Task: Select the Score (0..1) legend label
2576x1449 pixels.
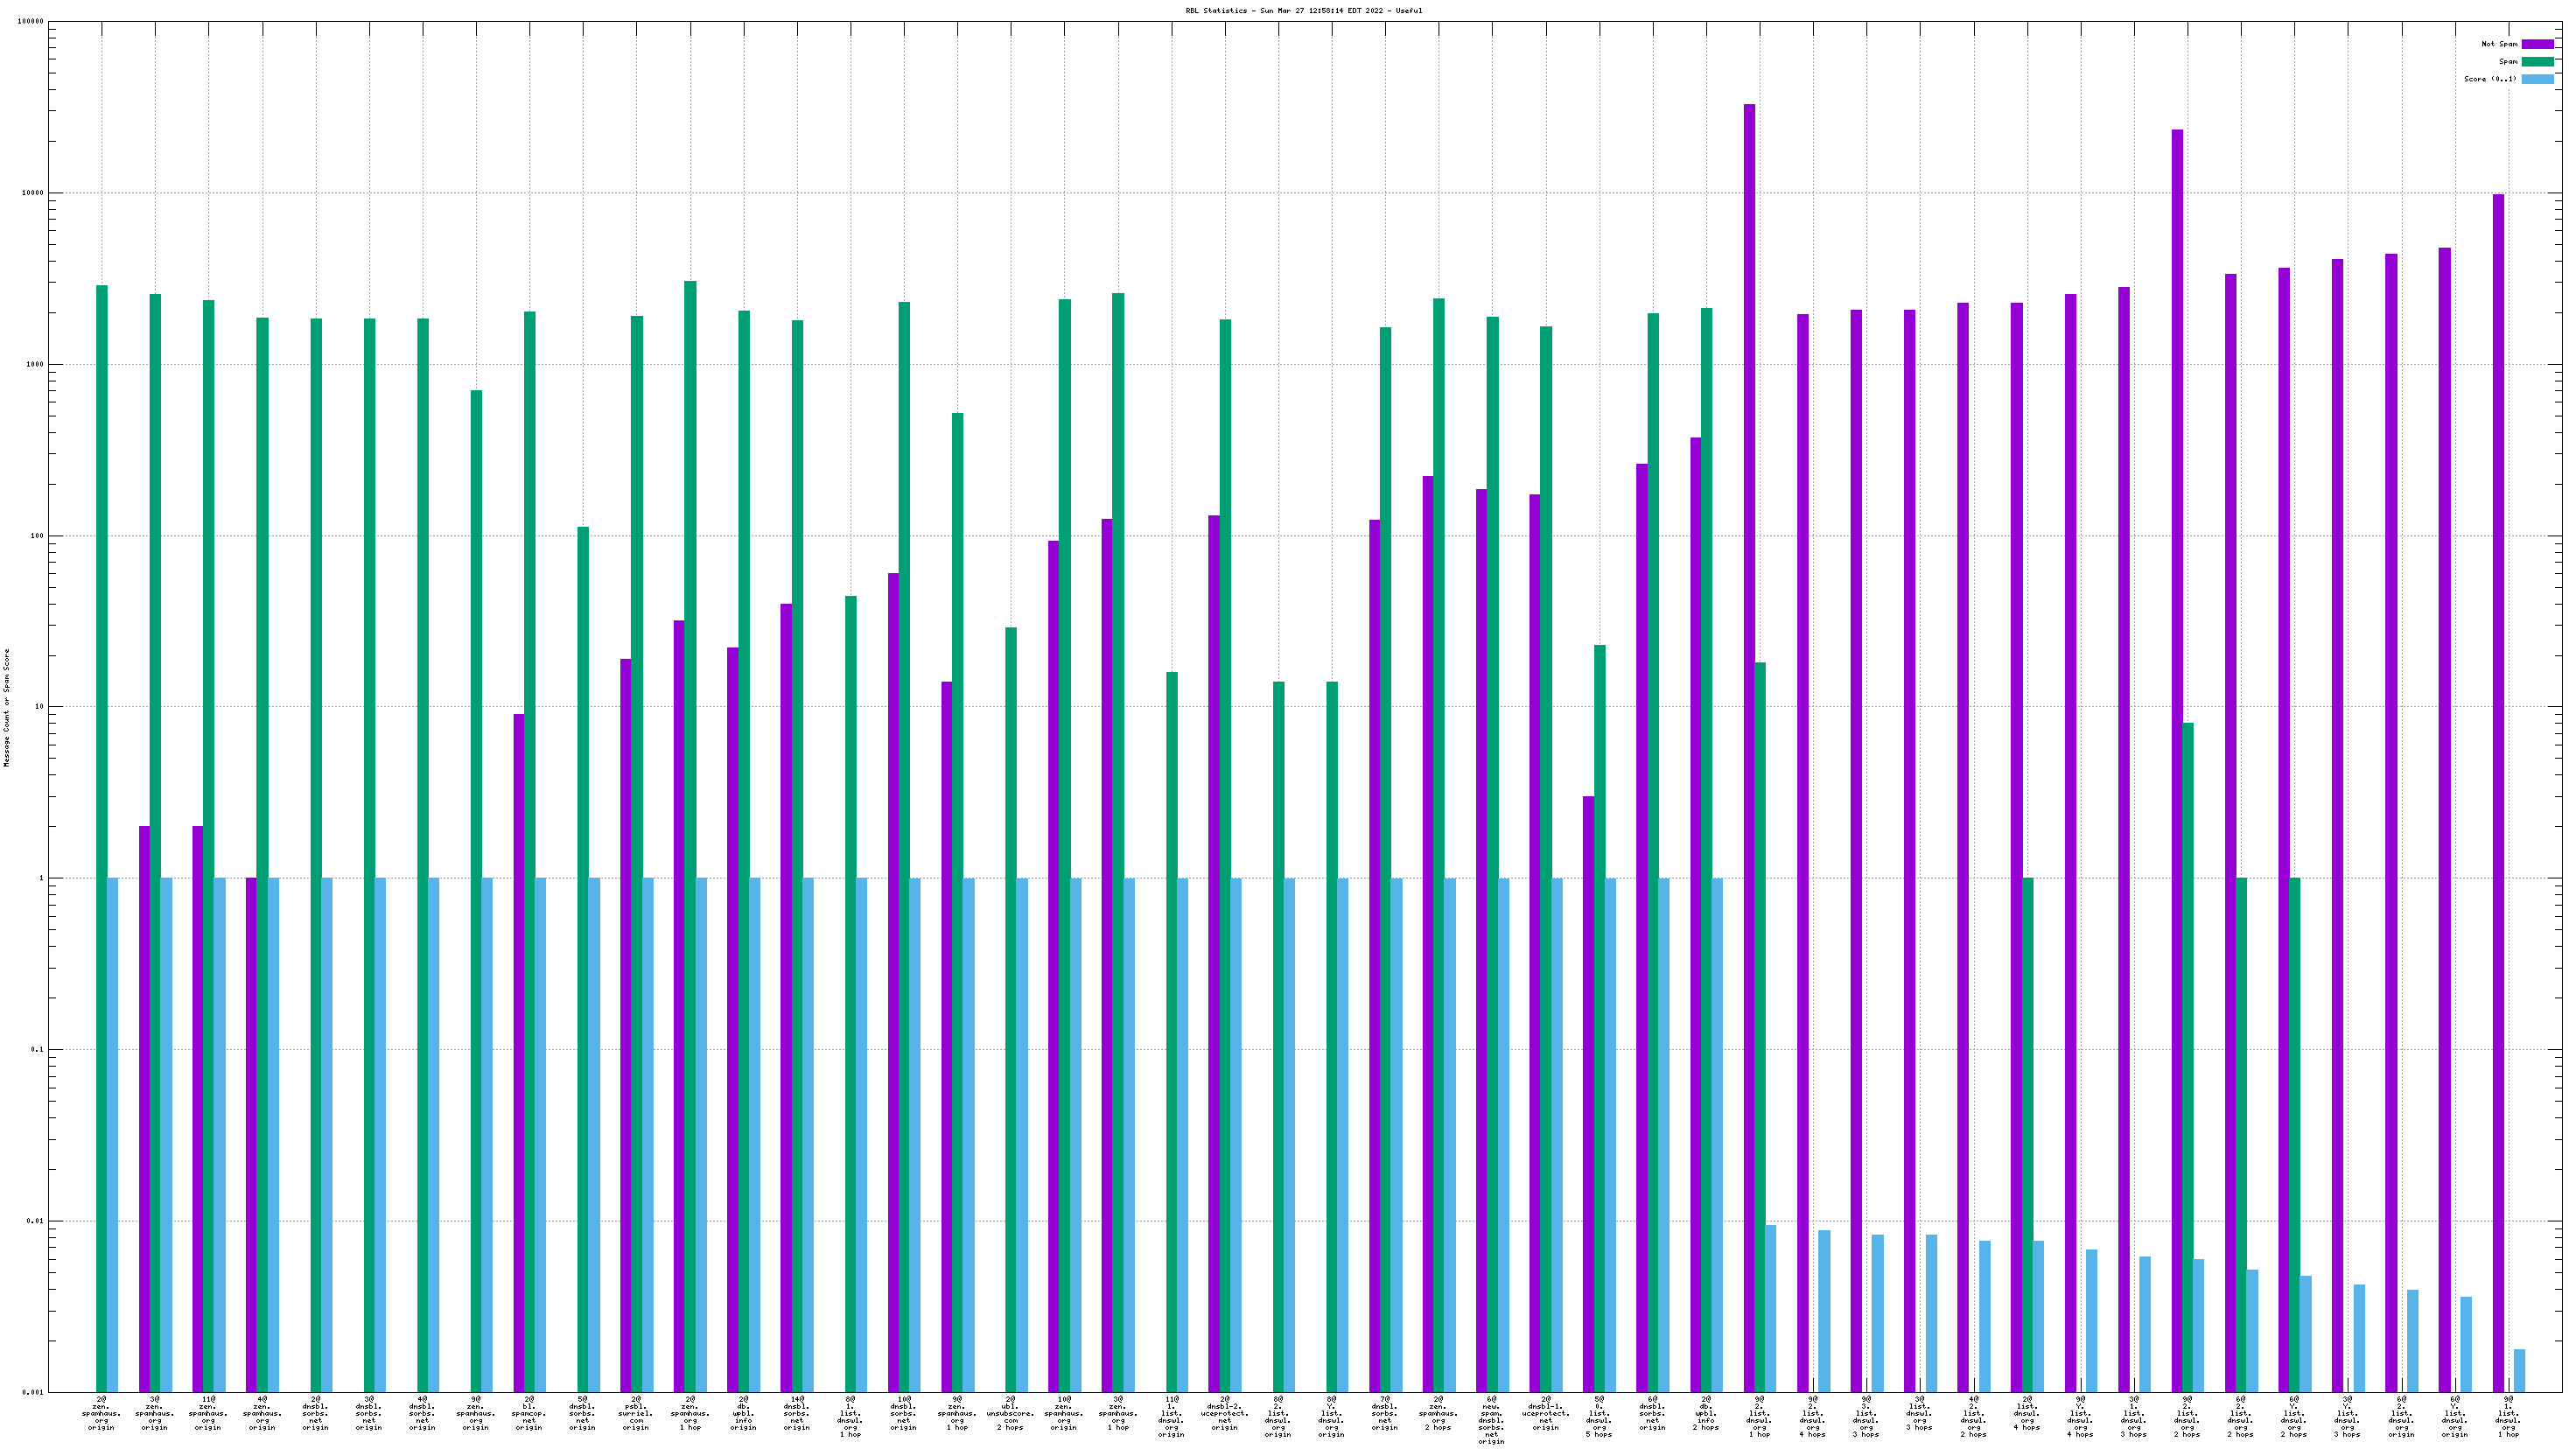Action: pos(2490,79)
